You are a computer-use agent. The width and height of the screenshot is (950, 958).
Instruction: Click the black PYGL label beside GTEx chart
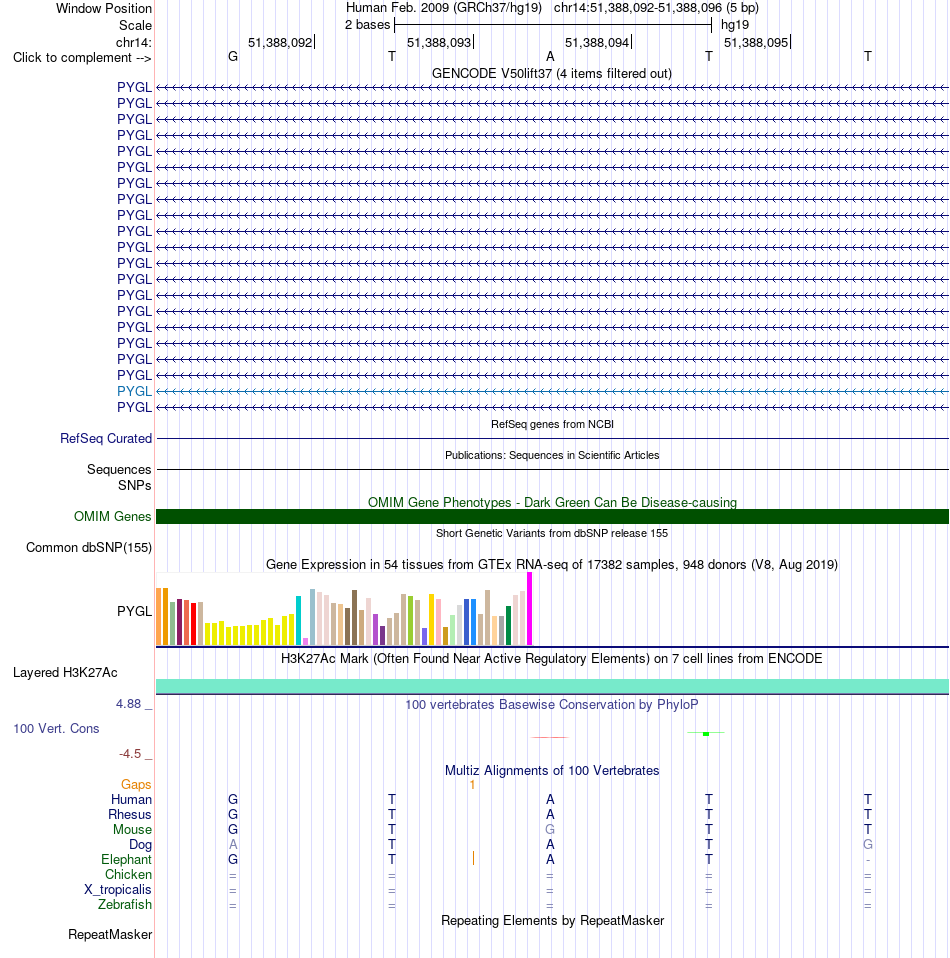pos(134,611)
